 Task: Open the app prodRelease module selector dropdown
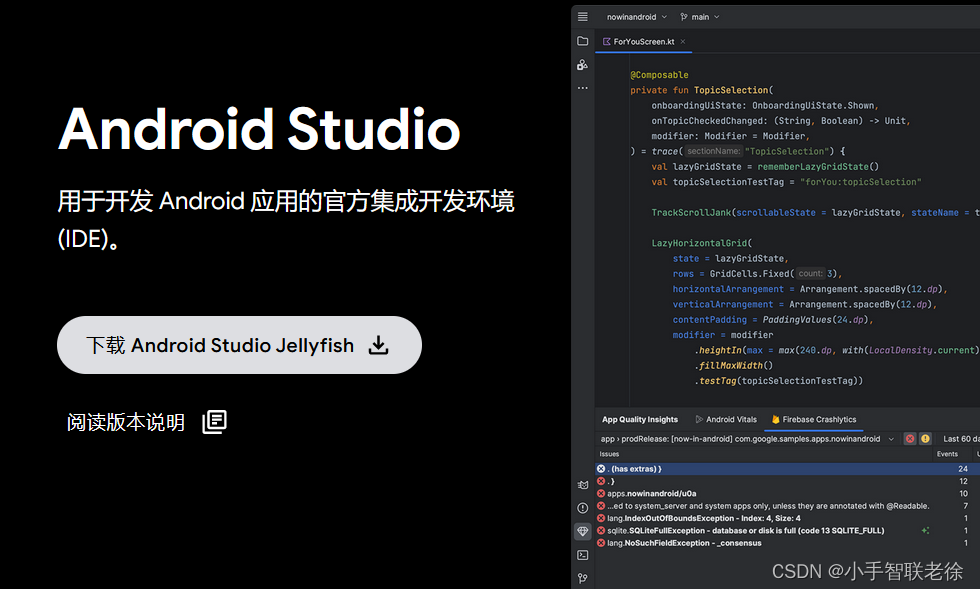click(x=748, y=439)
